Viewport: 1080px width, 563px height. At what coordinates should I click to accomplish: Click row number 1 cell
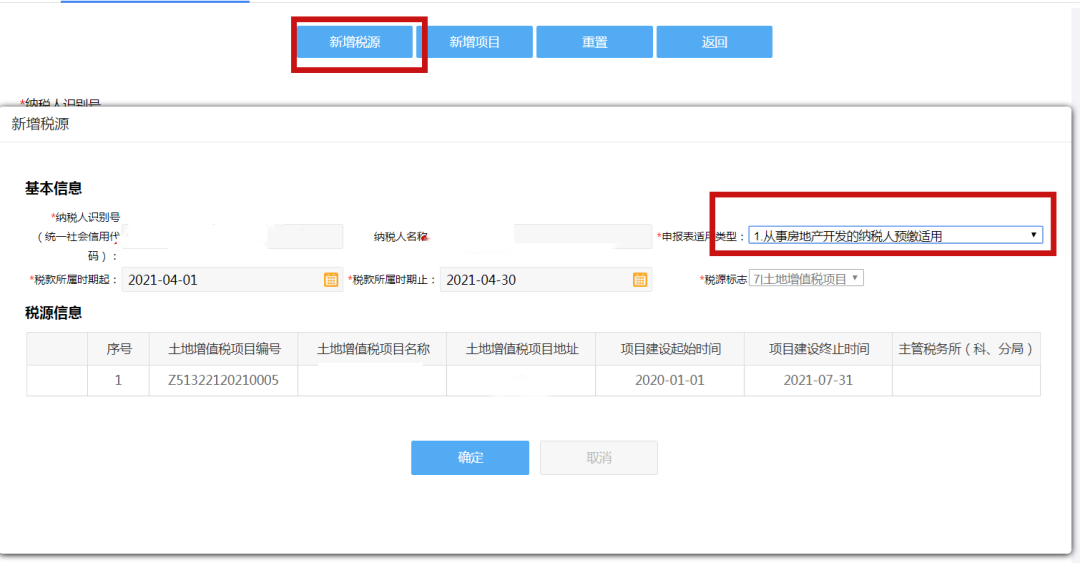[x=118, y=380]
